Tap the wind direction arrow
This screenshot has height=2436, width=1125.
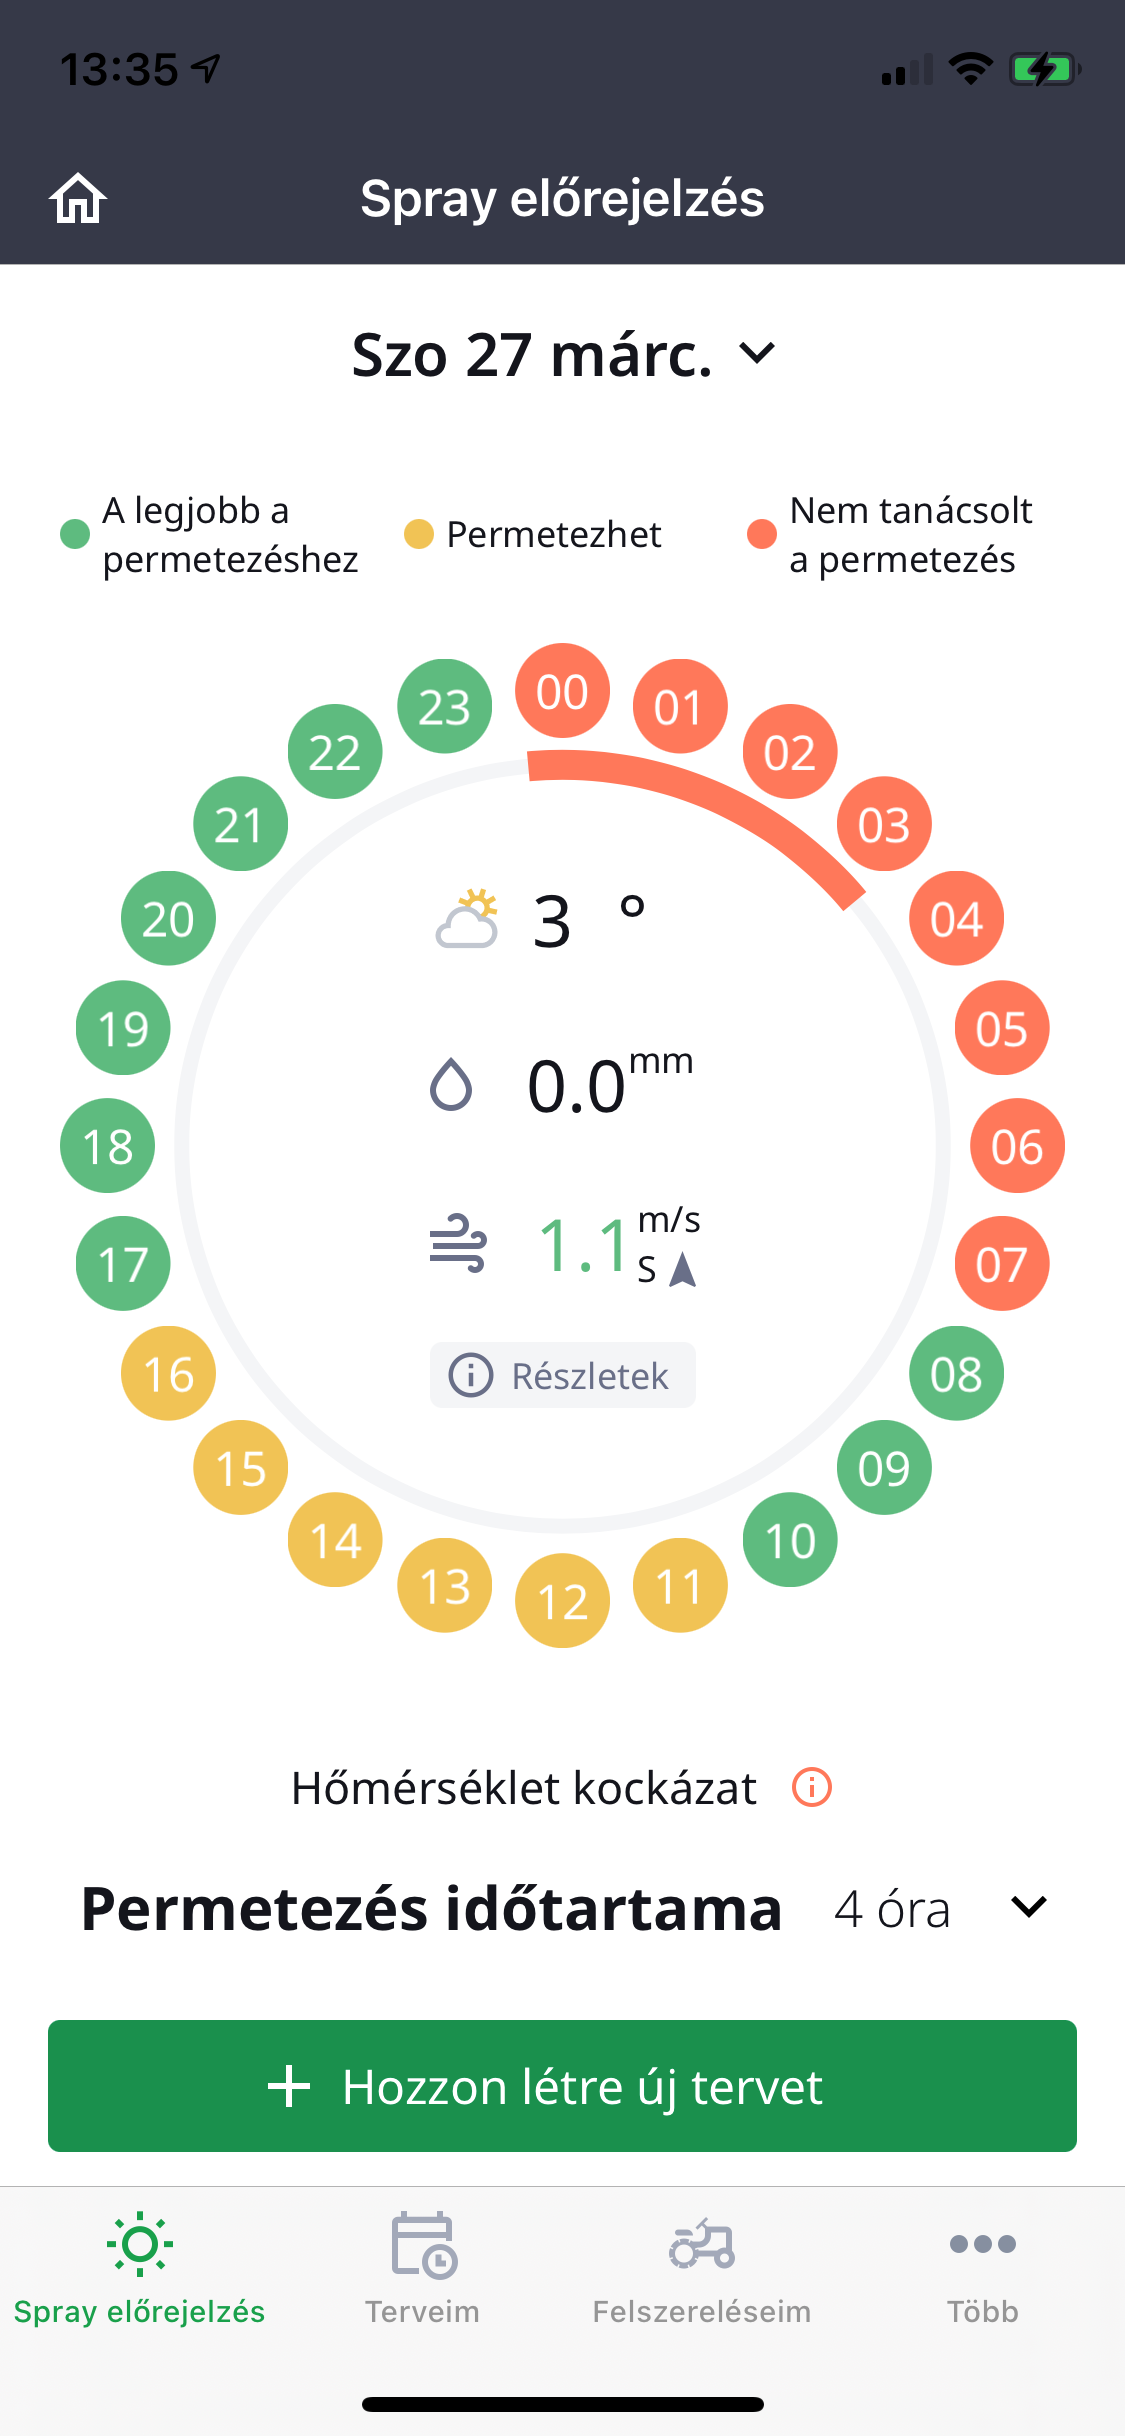683,1270
